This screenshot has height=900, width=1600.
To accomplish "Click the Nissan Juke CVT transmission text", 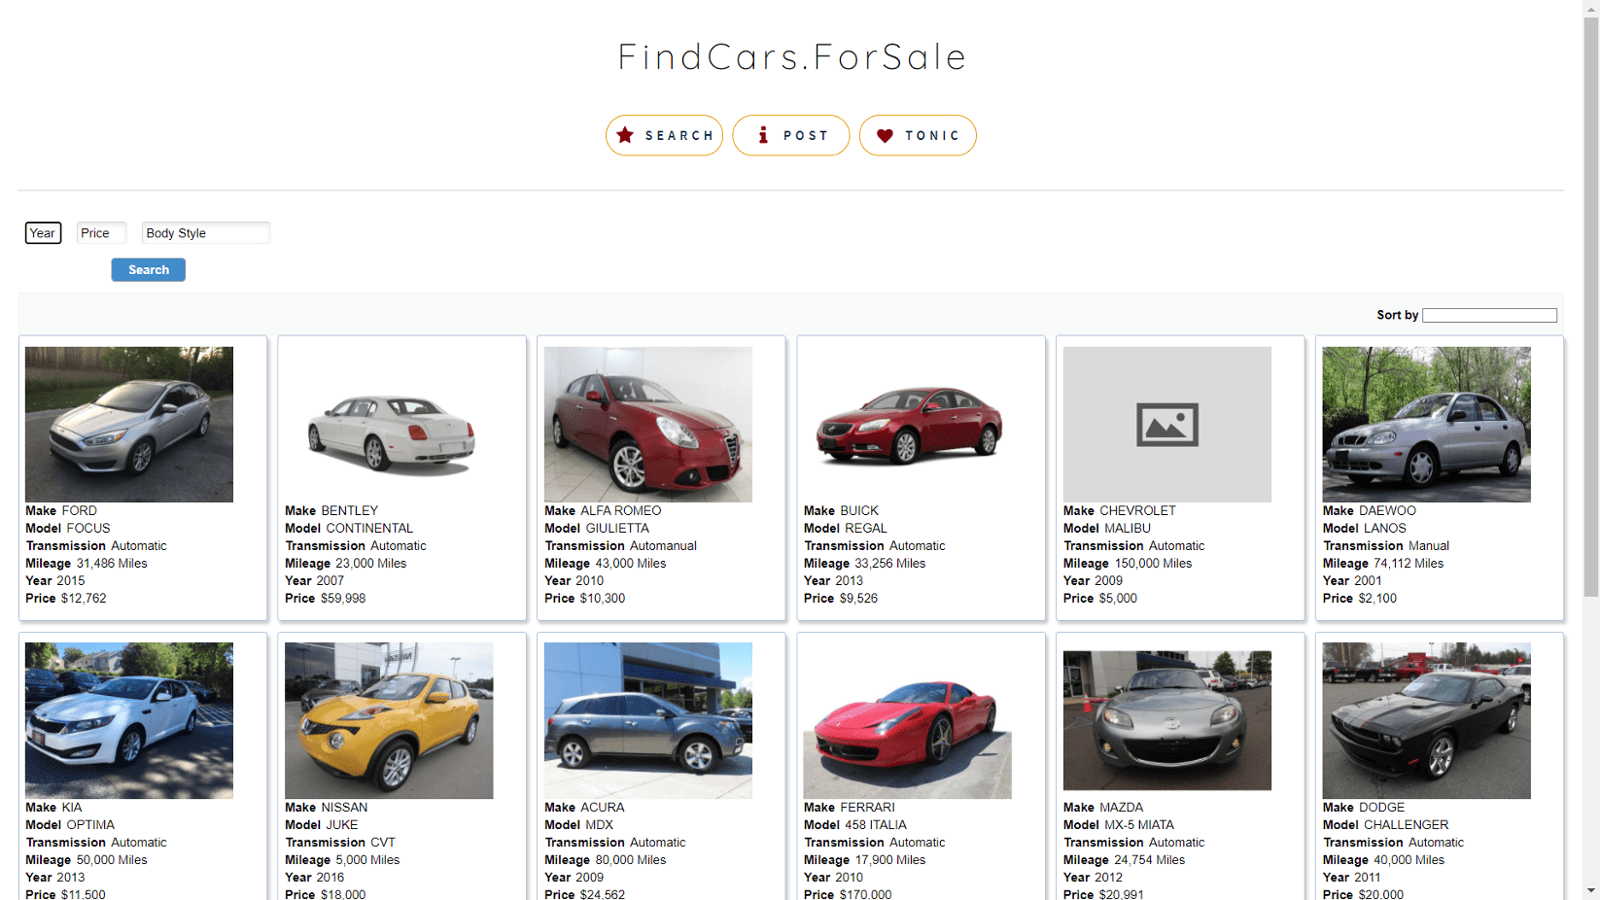I will pyautogui.click(x=383, y=843).
